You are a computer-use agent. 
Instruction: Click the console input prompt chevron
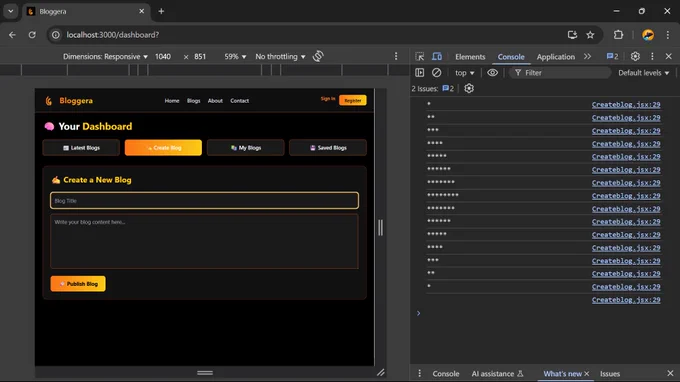click(x=418, y=313)
